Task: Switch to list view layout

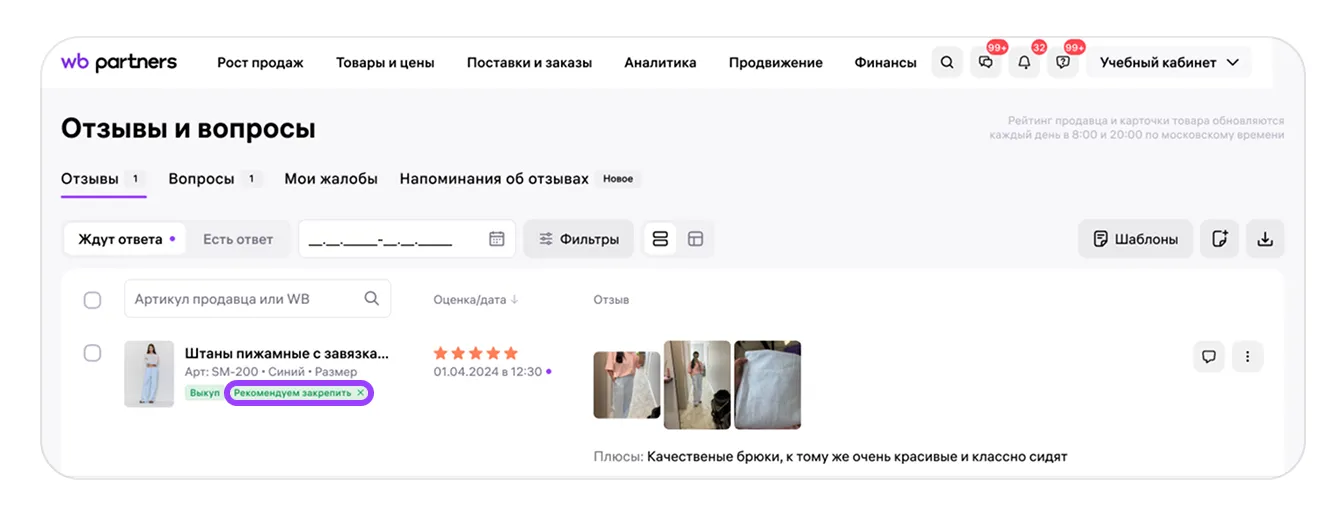Action: coord(660,239)
